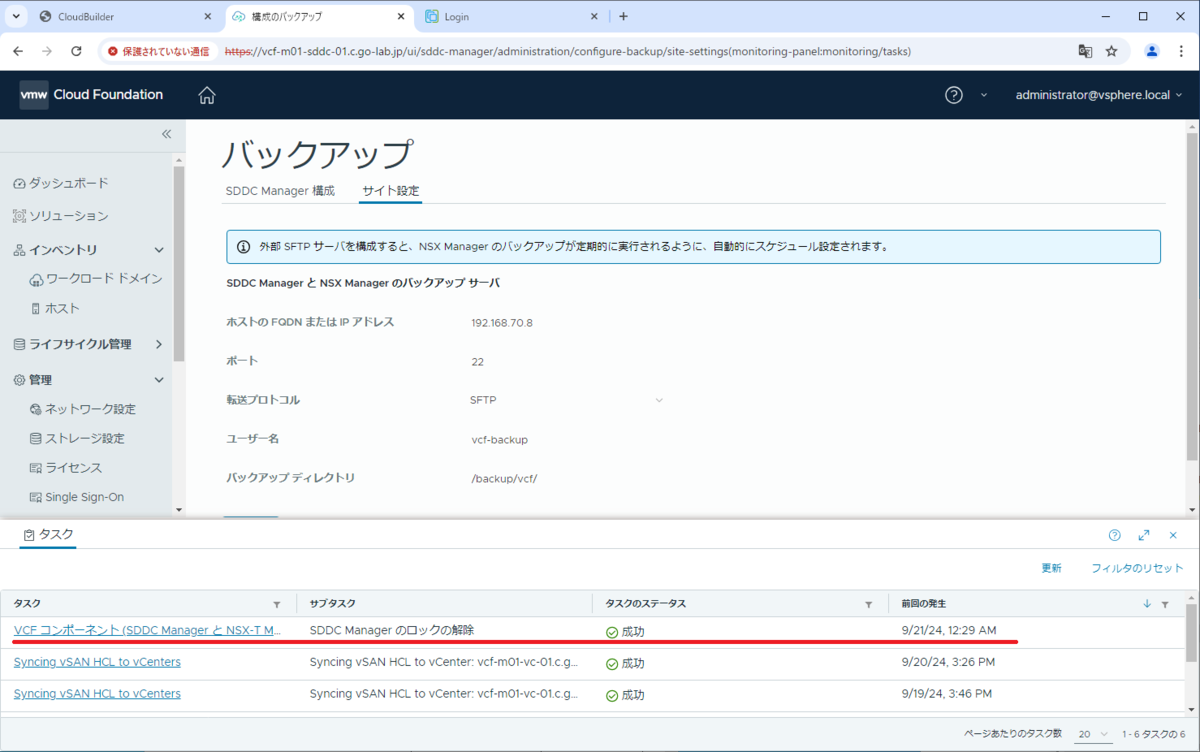Open the administrator@vsphere.local user menu
The height and width of the screenshot is (752, 1200).
[1099, 95]
